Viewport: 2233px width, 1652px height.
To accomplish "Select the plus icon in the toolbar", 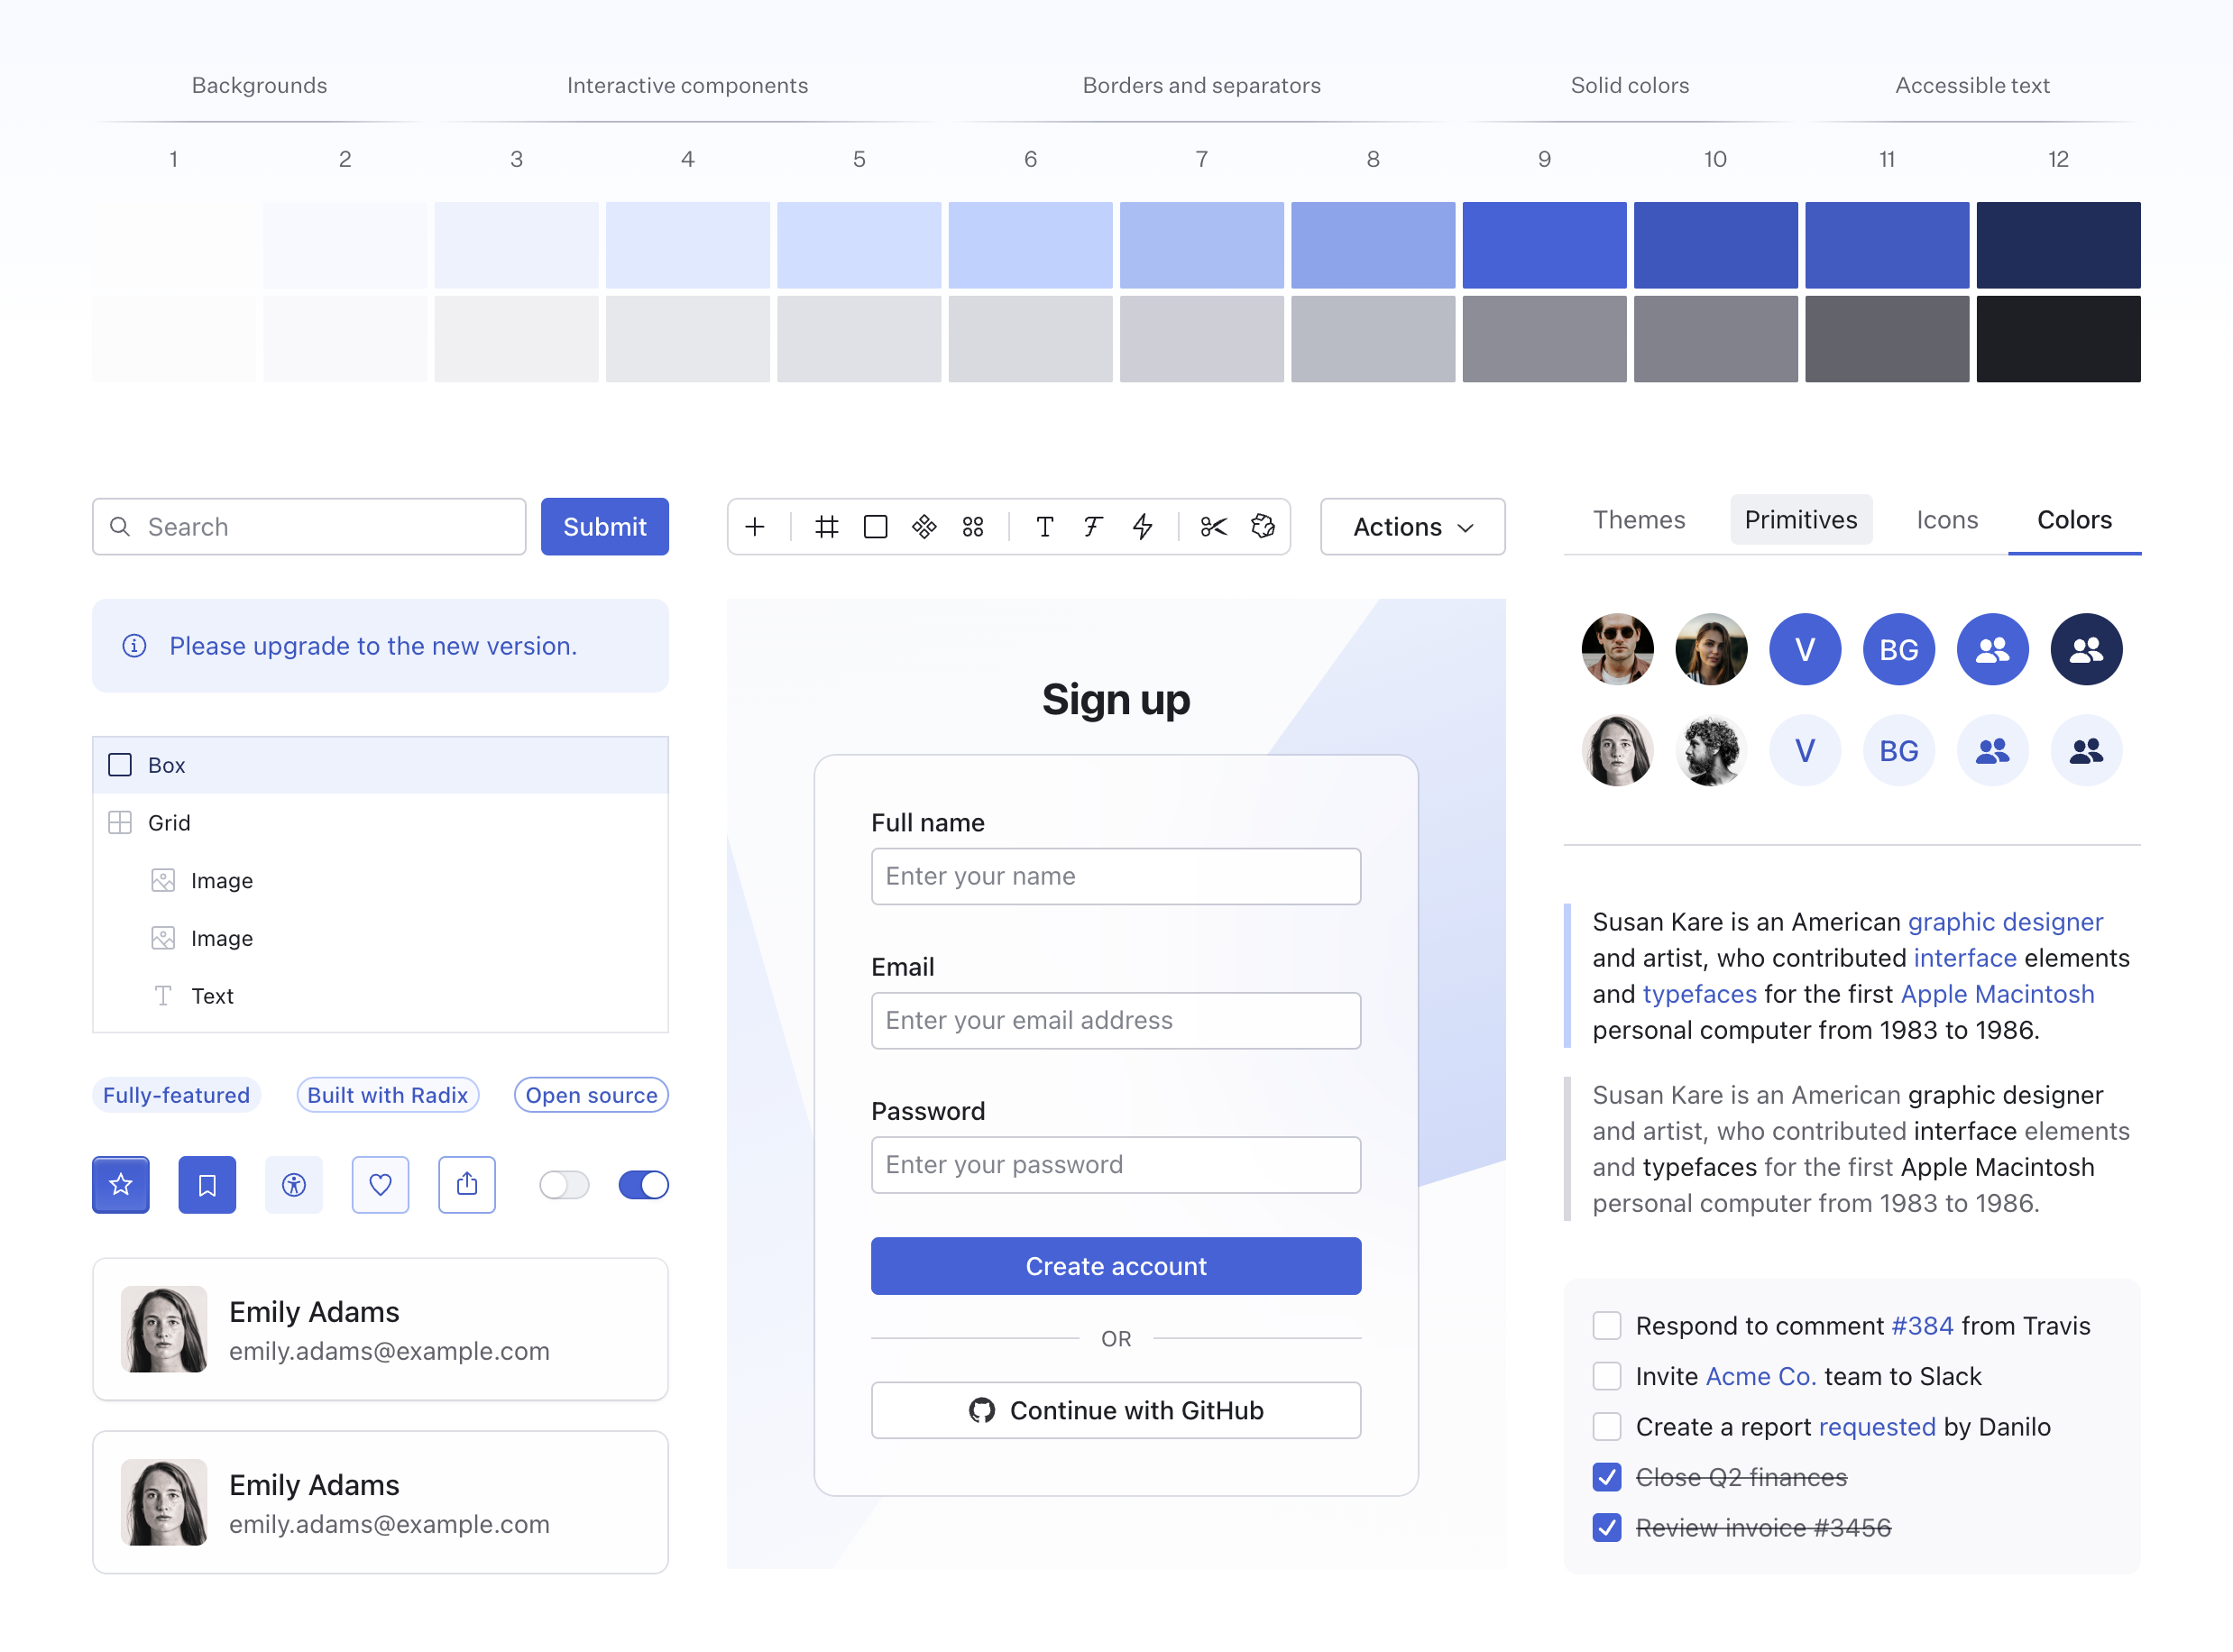I will point(755,527).
